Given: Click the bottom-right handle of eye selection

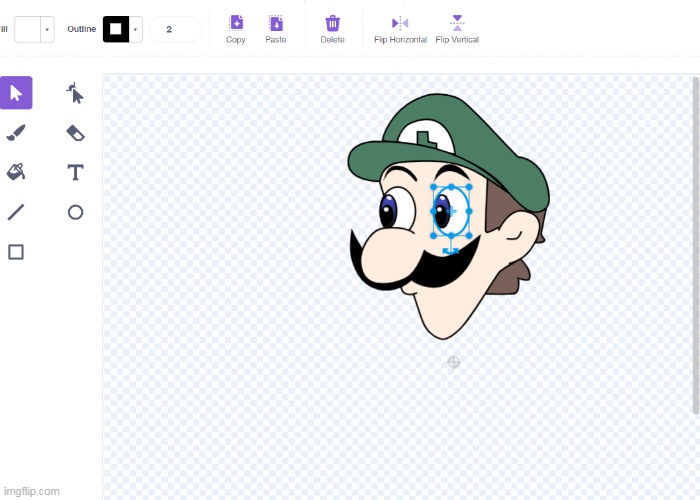Looking at the screenshot, I should click(x=469, y=235).
